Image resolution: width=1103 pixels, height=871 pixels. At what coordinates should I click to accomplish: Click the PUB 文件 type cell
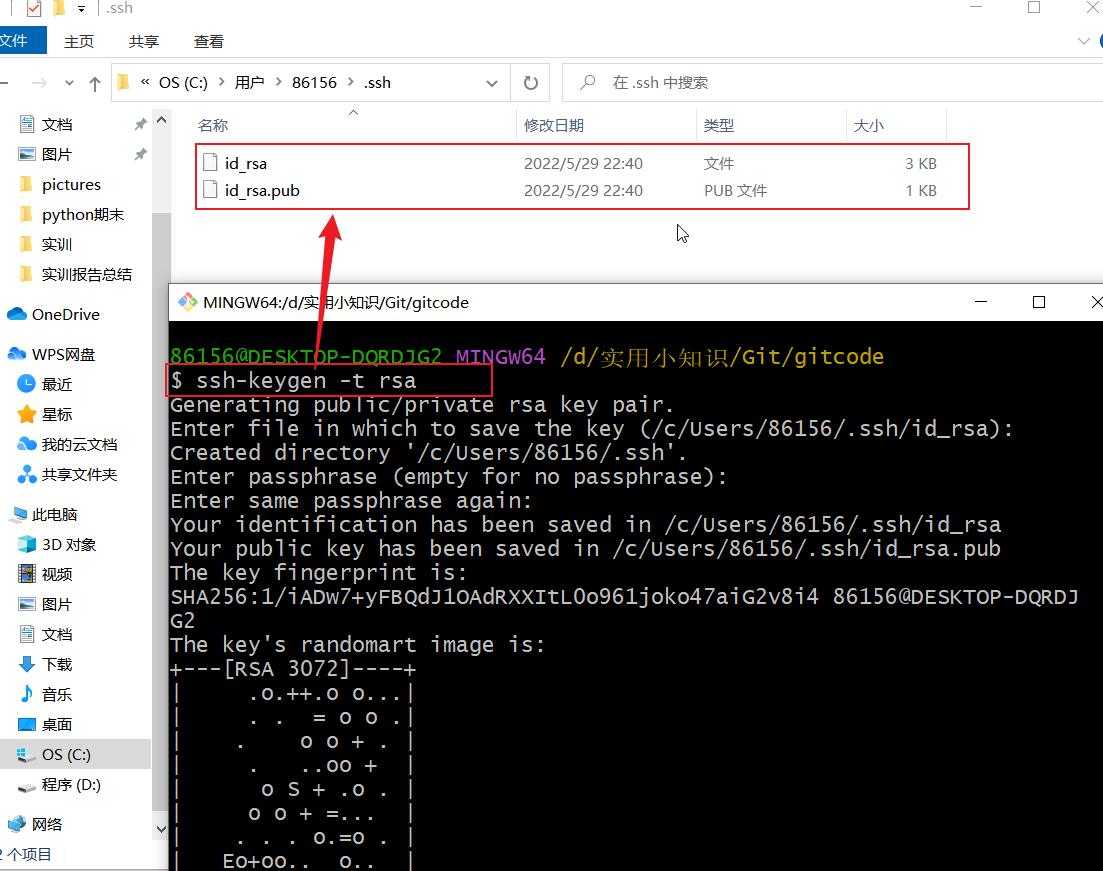[735, 191]
